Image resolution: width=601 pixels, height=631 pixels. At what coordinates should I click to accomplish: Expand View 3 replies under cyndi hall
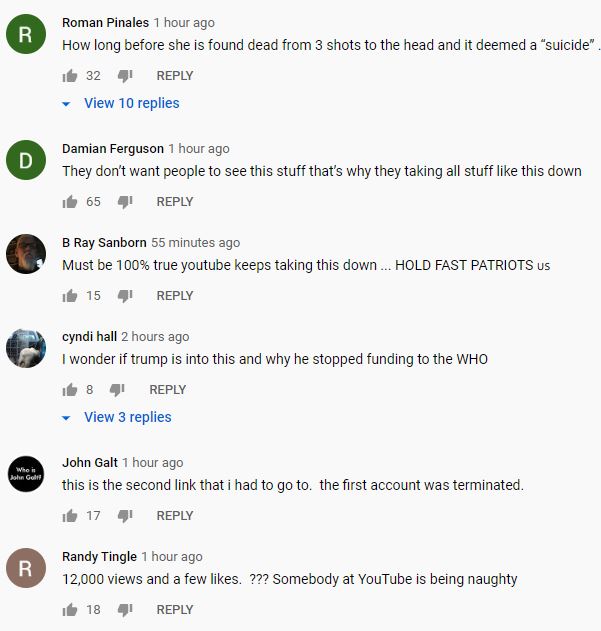click(127, 417)
